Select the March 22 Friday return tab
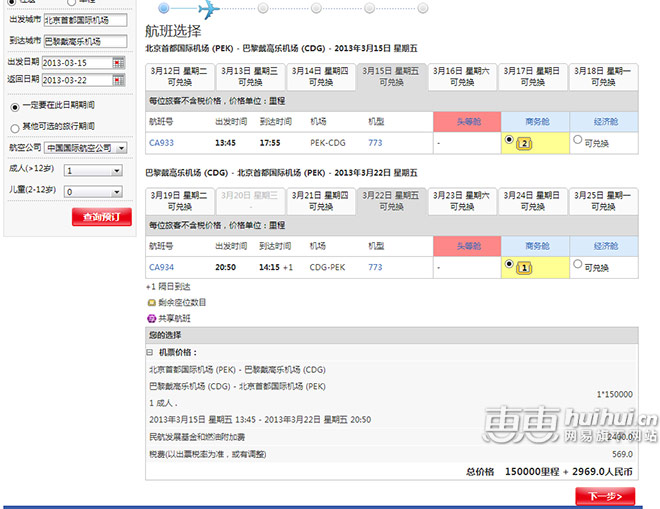The width and height of the screenshot is (660, 509). click(391, 201)
